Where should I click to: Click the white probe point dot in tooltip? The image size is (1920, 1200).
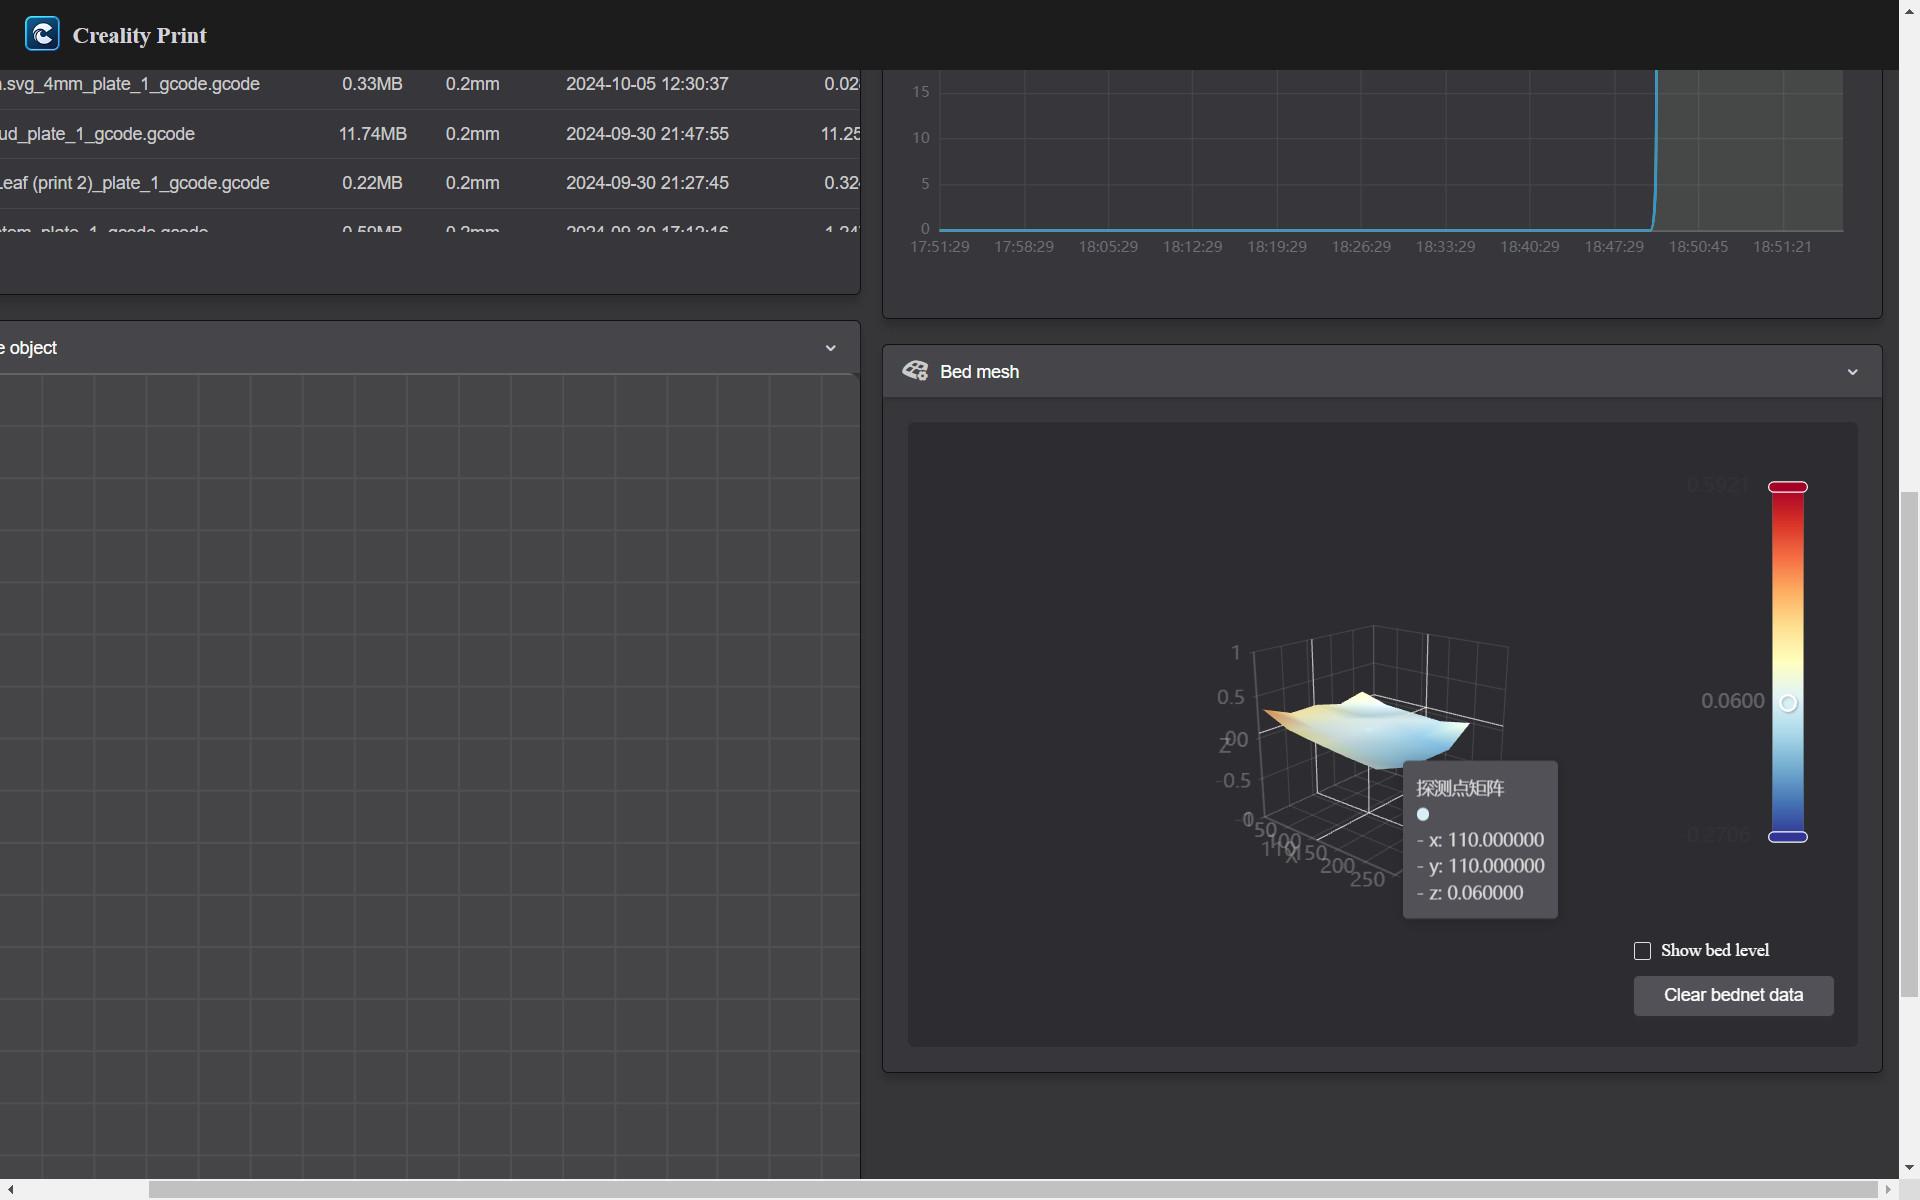[1423, 814]
